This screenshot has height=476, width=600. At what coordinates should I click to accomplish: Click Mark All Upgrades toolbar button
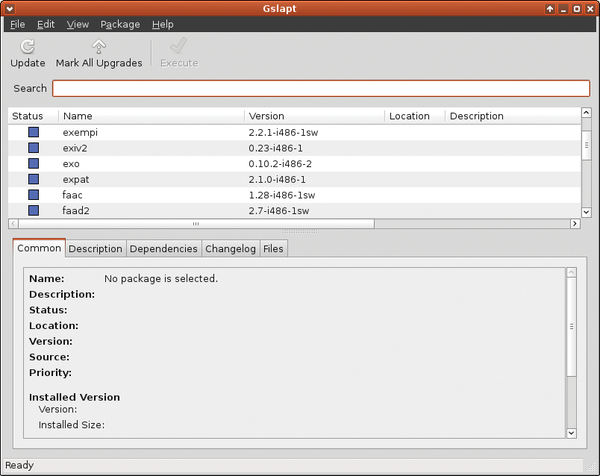(99, 53)
